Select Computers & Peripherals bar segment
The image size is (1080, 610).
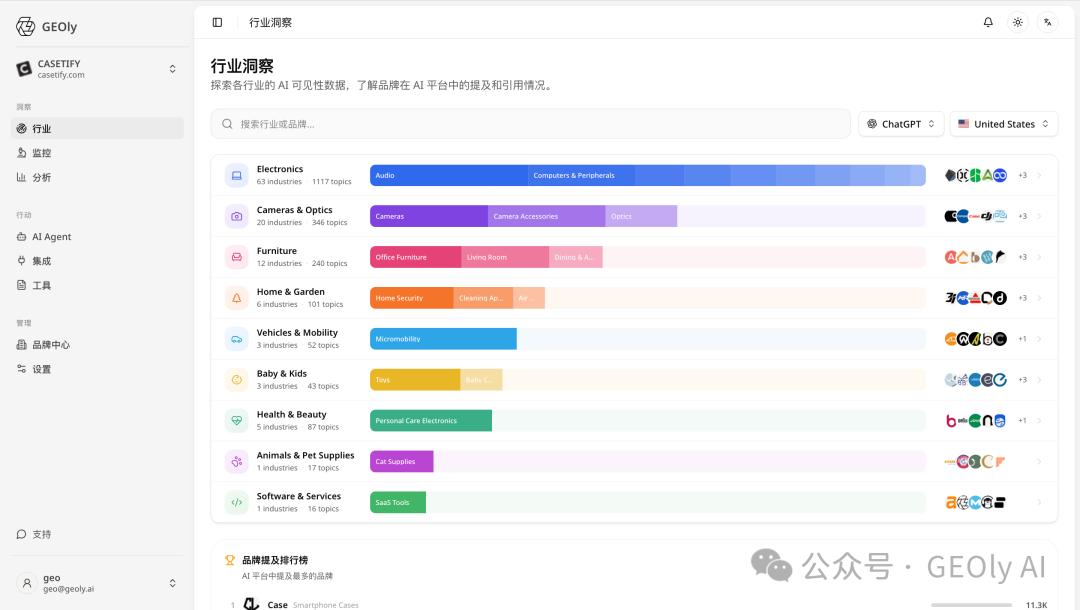pyautogui.click(x=581, y=176)
